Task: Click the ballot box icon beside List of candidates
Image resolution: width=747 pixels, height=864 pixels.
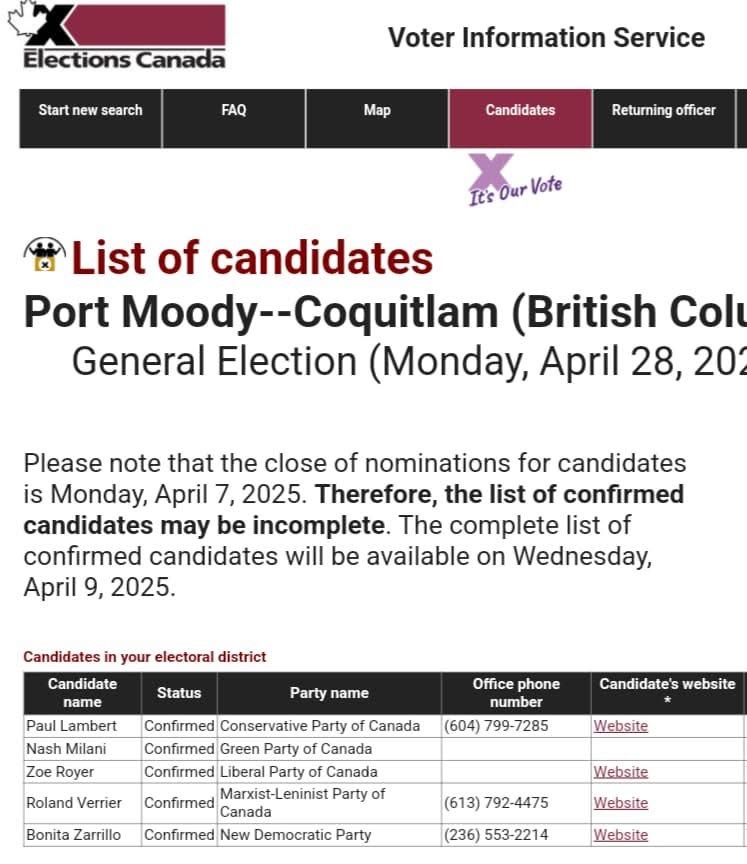Action: [x=45, y=255]
